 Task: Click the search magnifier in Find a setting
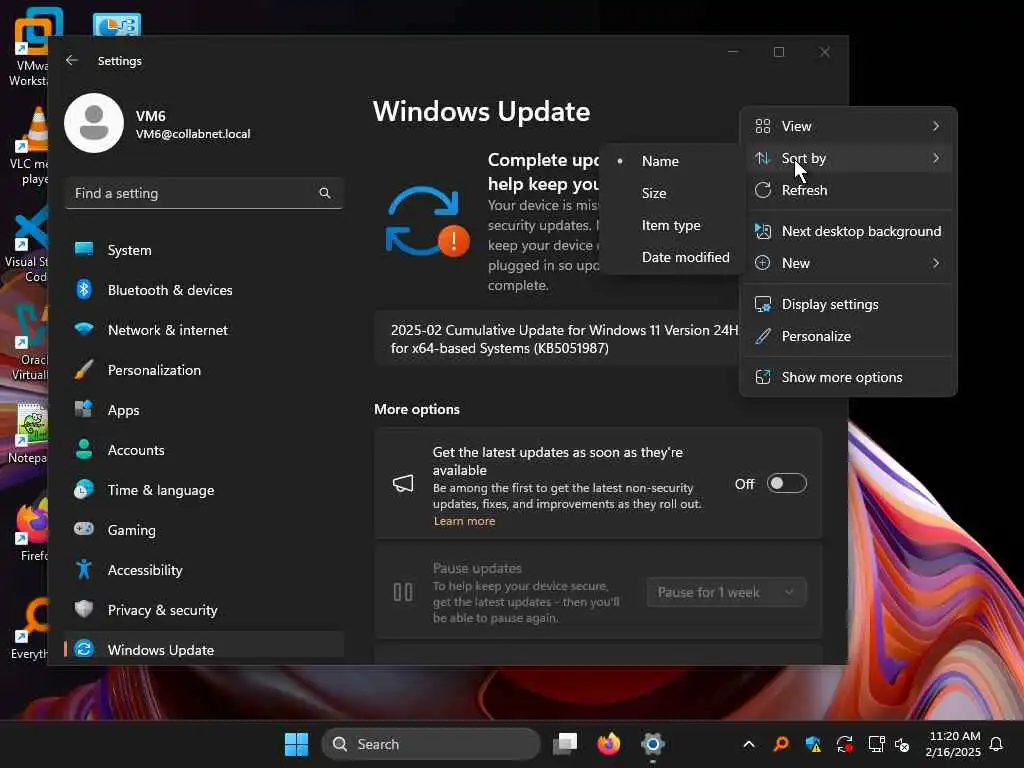click(x=325, y=193)
